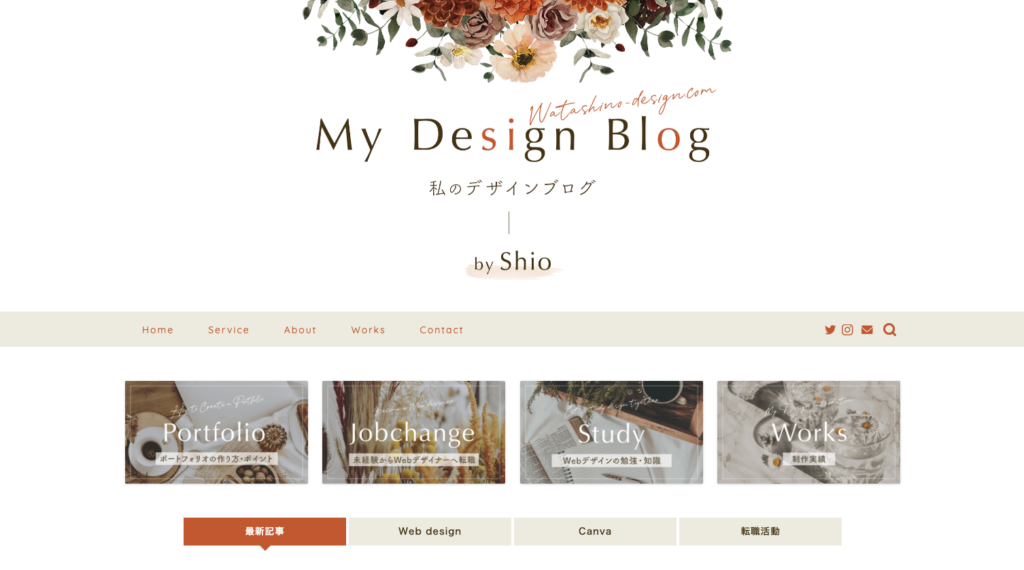
Task: Open the Instagram icon link
Action: 847,330
